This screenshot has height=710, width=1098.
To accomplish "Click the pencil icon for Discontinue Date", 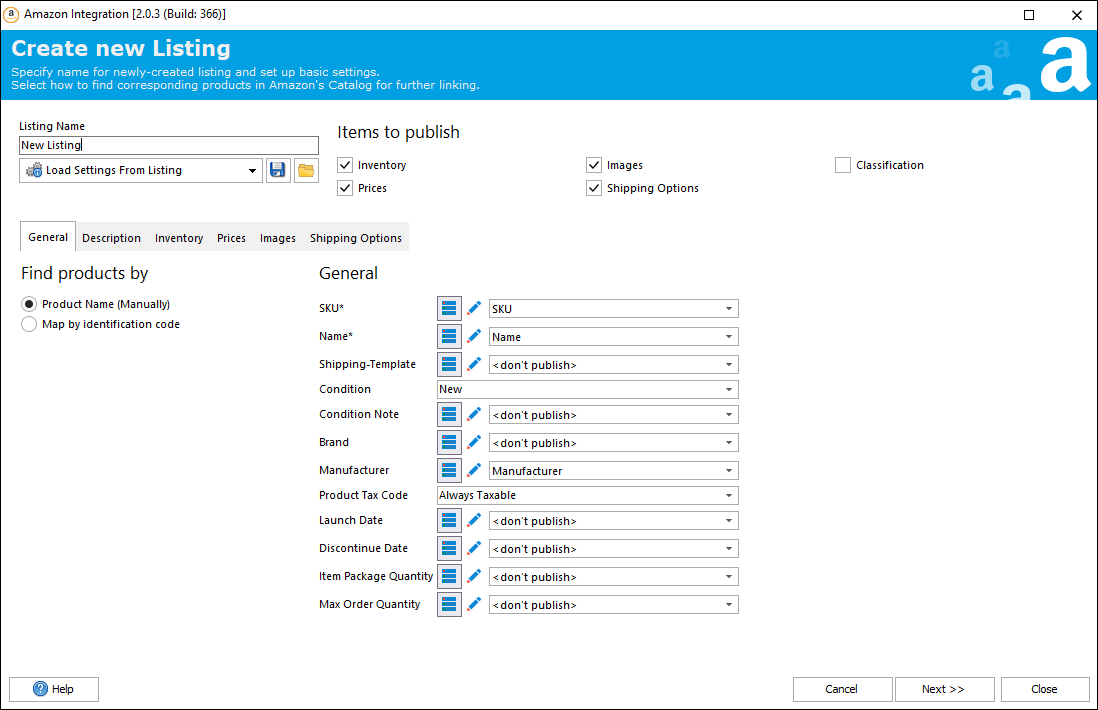I will (x=474, y=548).
